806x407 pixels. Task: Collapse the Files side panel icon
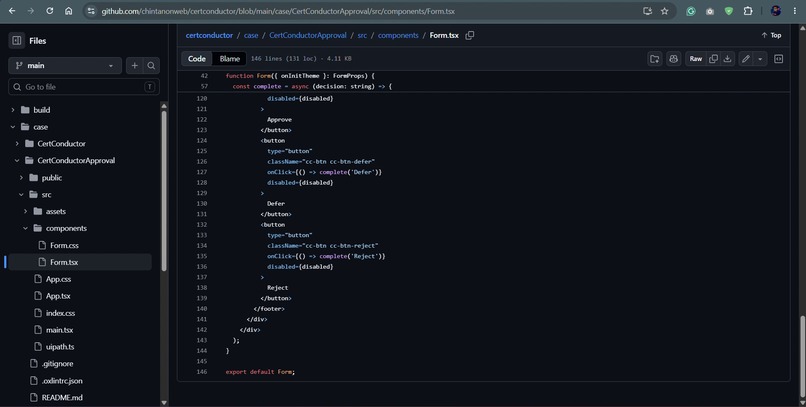[16, 41]
